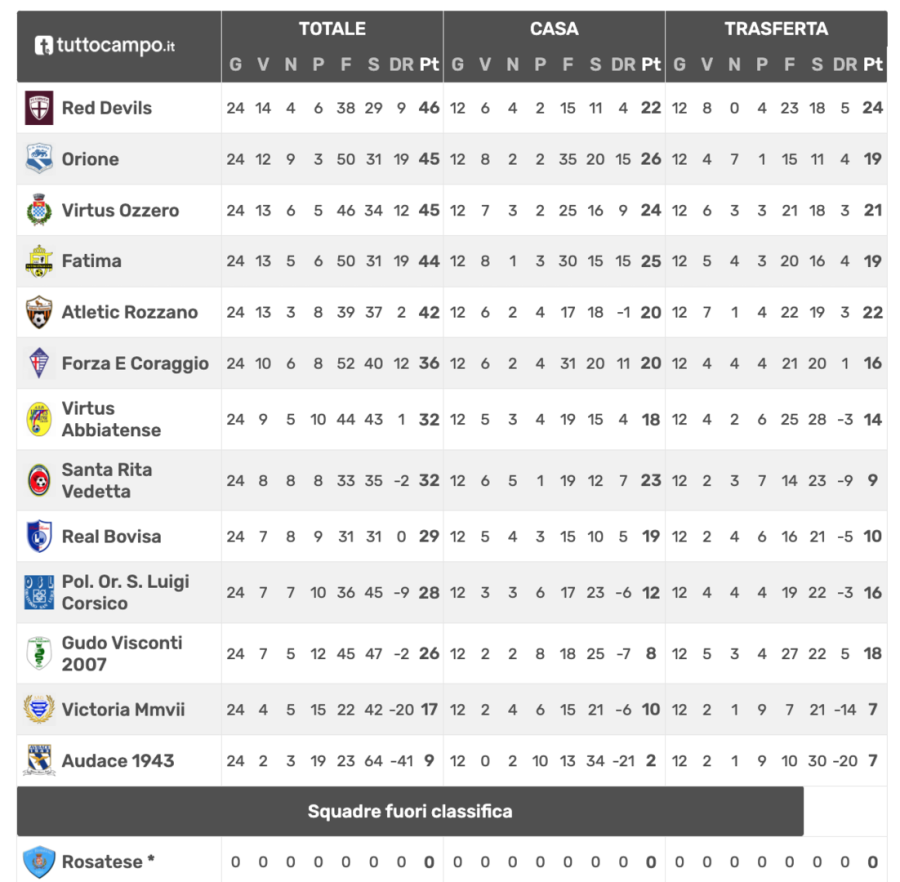Click the Squadre fuori classifica section bar
The height and width of the screenshot is (882, 900).
point(410,811)
